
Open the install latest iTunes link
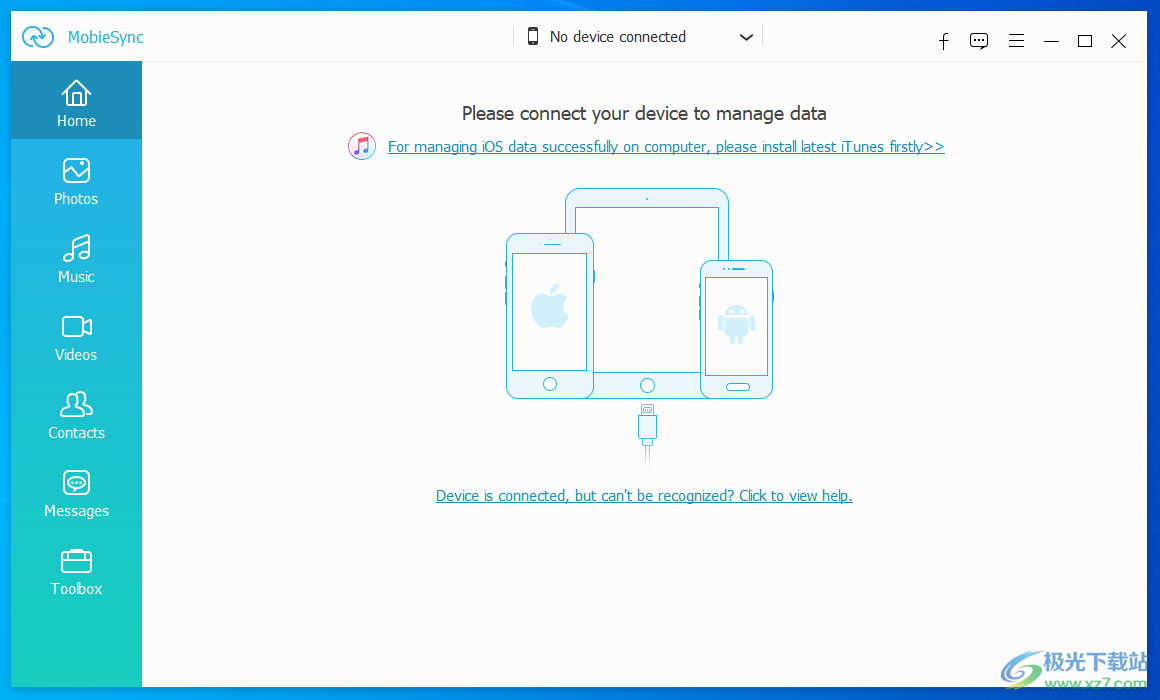tap(665, 146)
